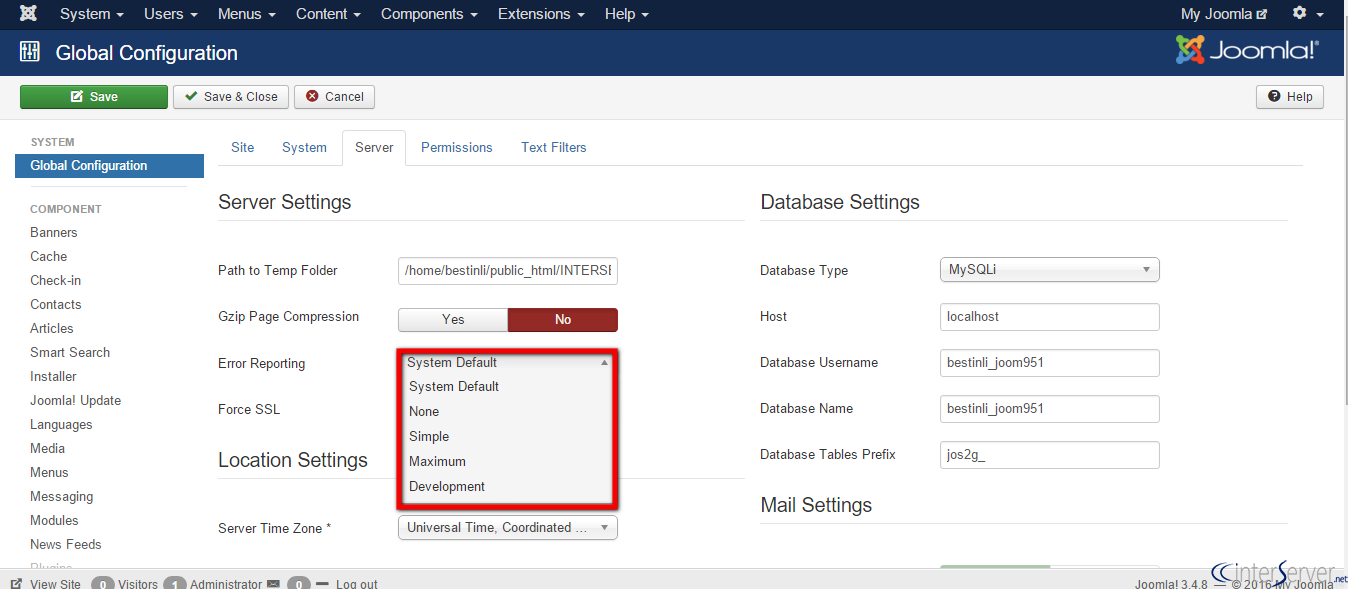Open Languages component configuration

pyautogui.click(x=61, y=424)
